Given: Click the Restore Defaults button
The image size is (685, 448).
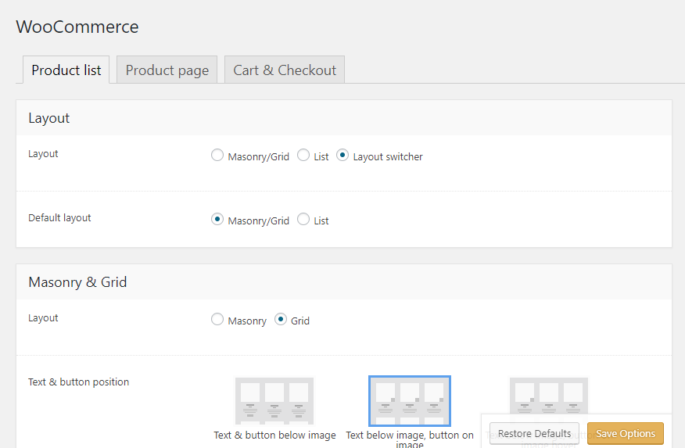Looking at the screenshot, I should coord(534,433).
